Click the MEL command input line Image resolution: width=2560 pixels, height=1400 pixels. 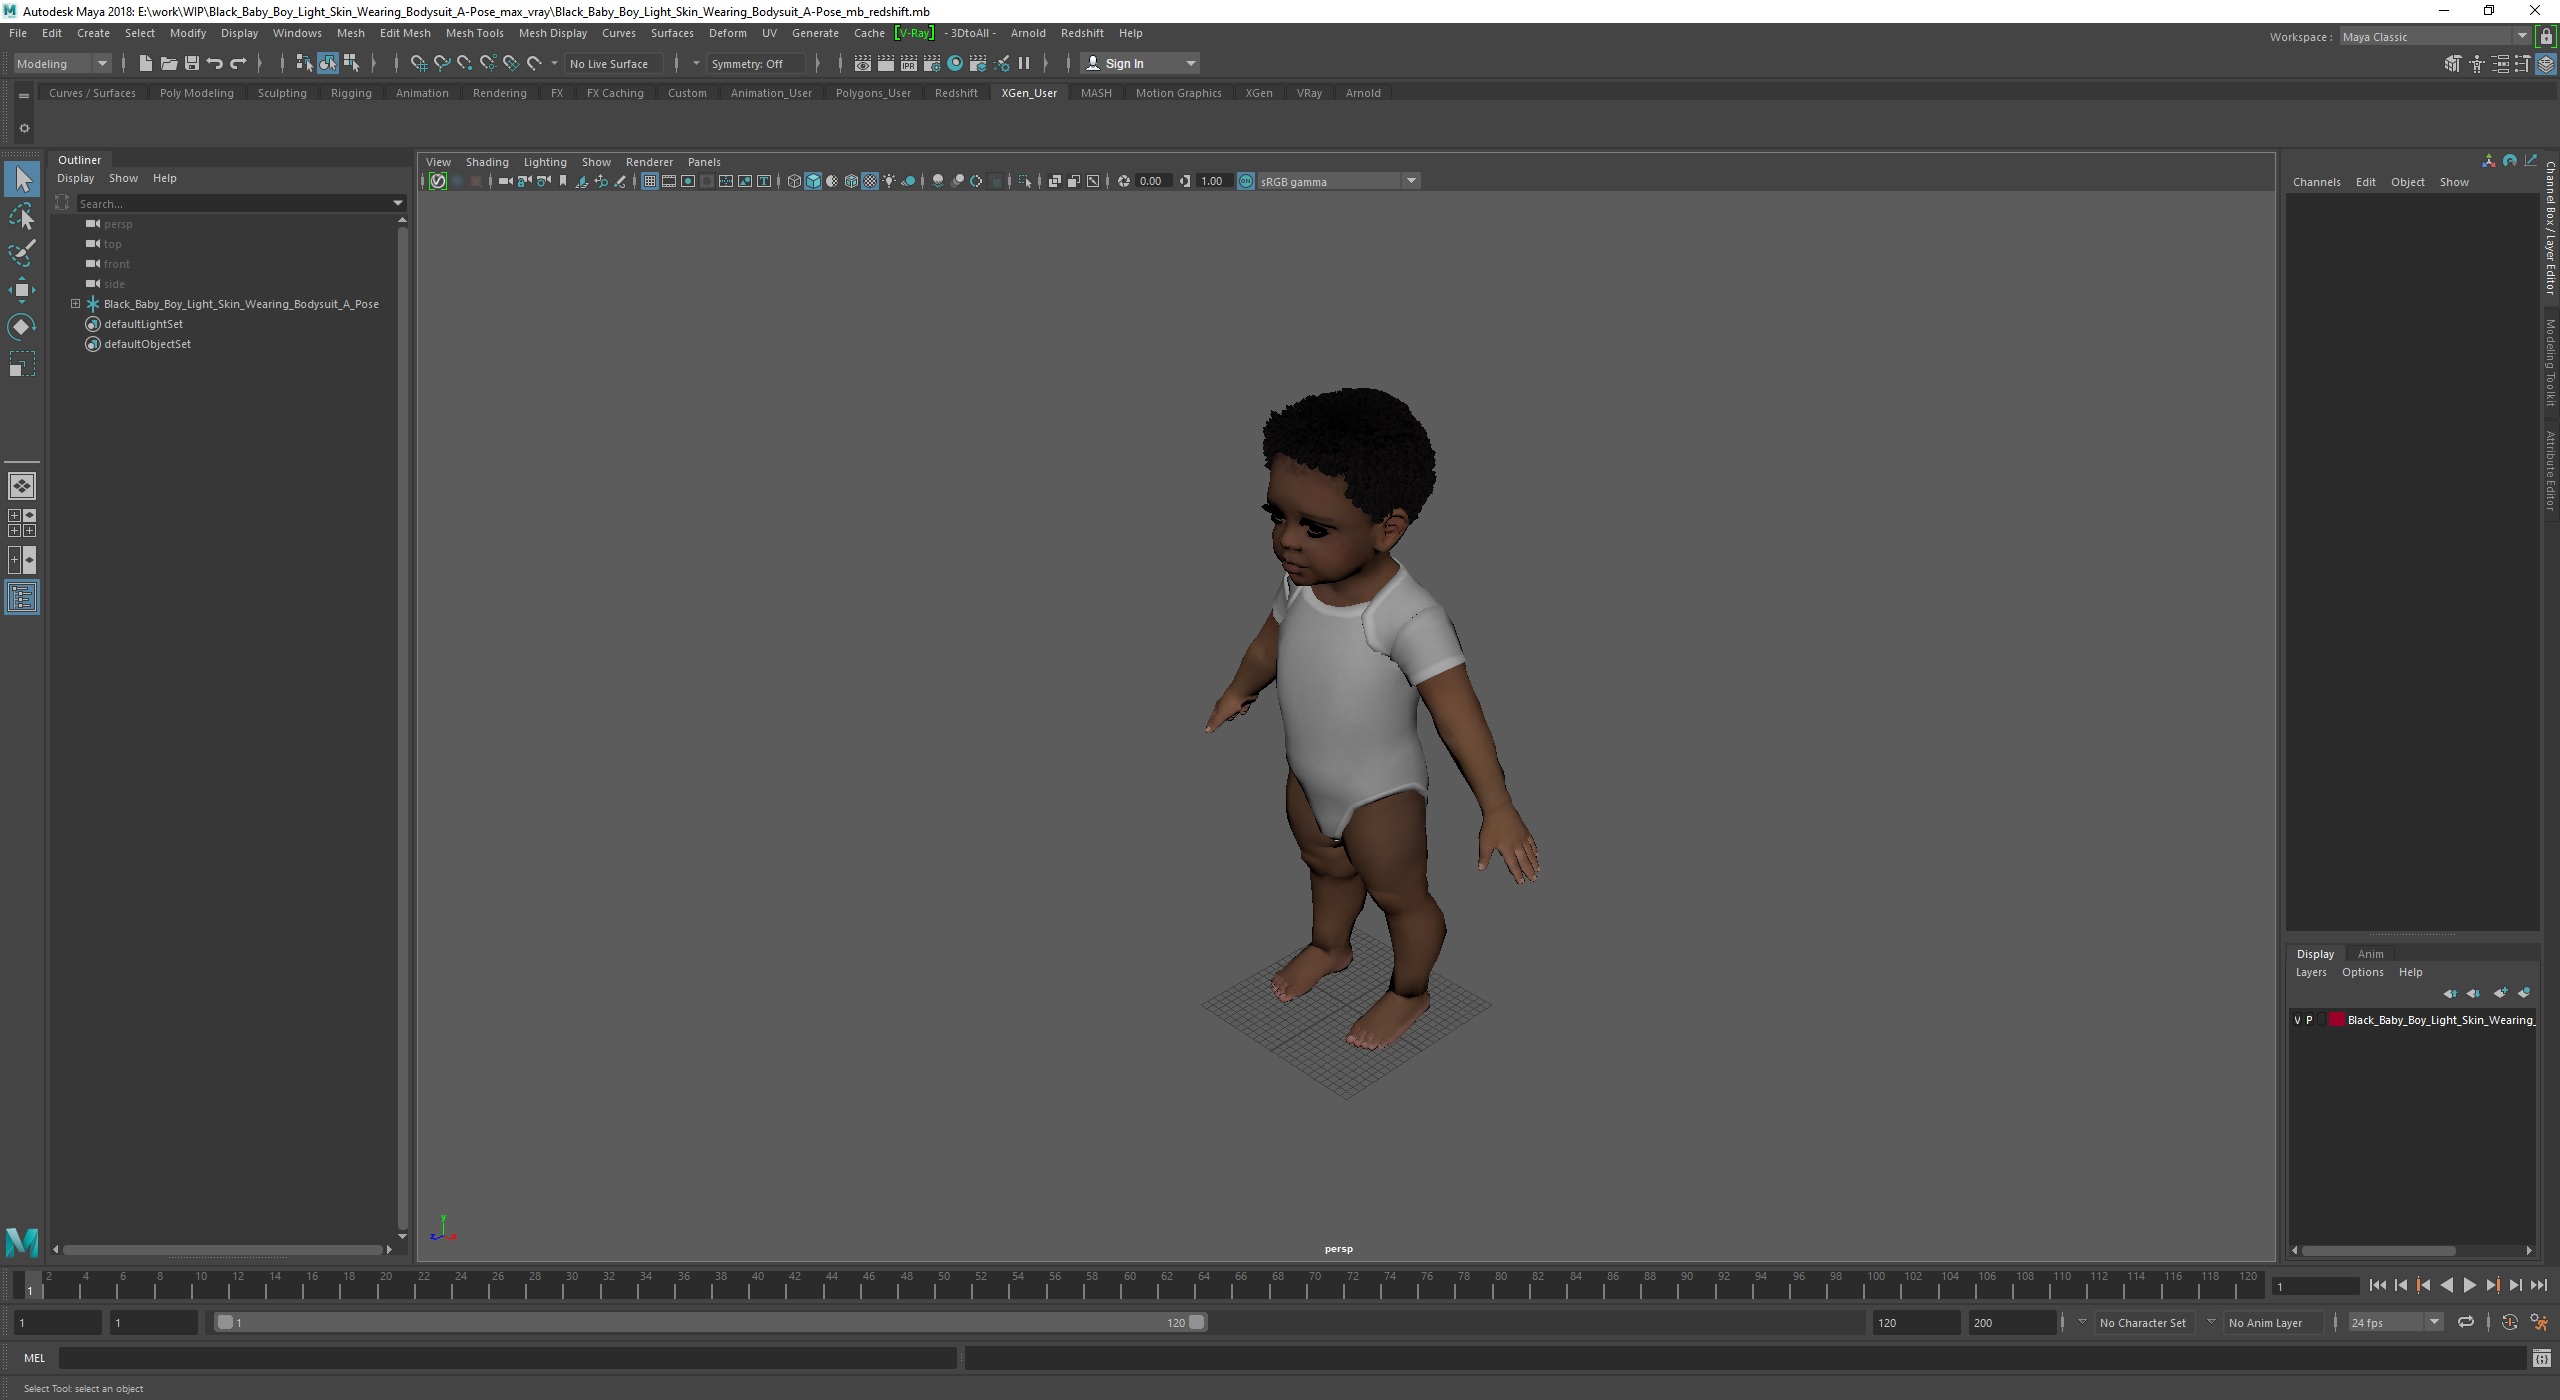pos(507,1358)
